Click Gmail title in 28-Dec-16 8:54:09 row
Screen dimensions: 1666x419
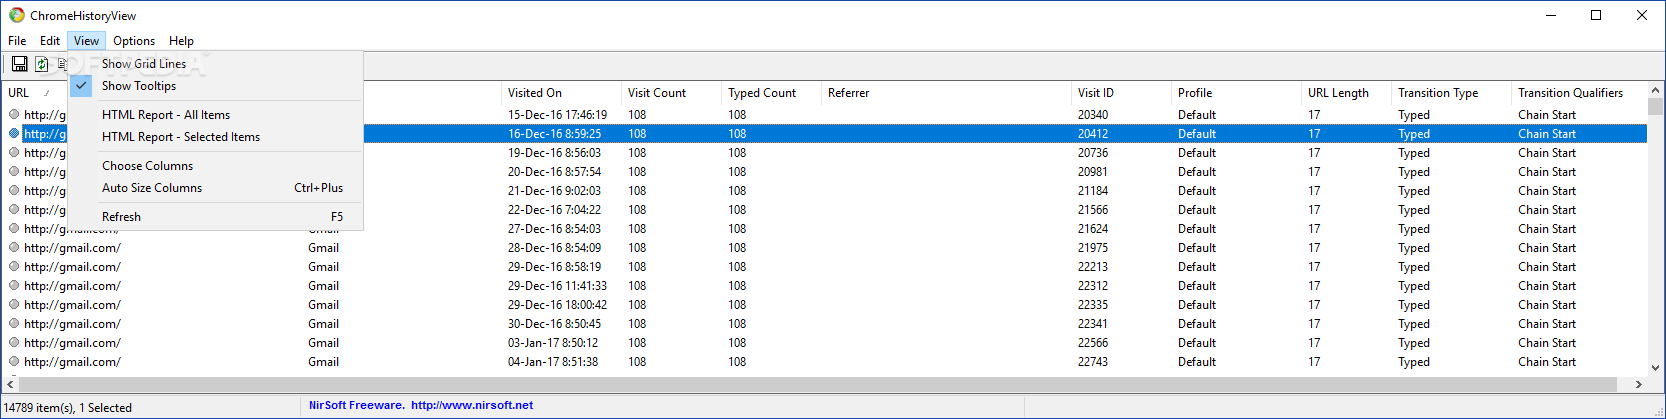tap(323, 247)
